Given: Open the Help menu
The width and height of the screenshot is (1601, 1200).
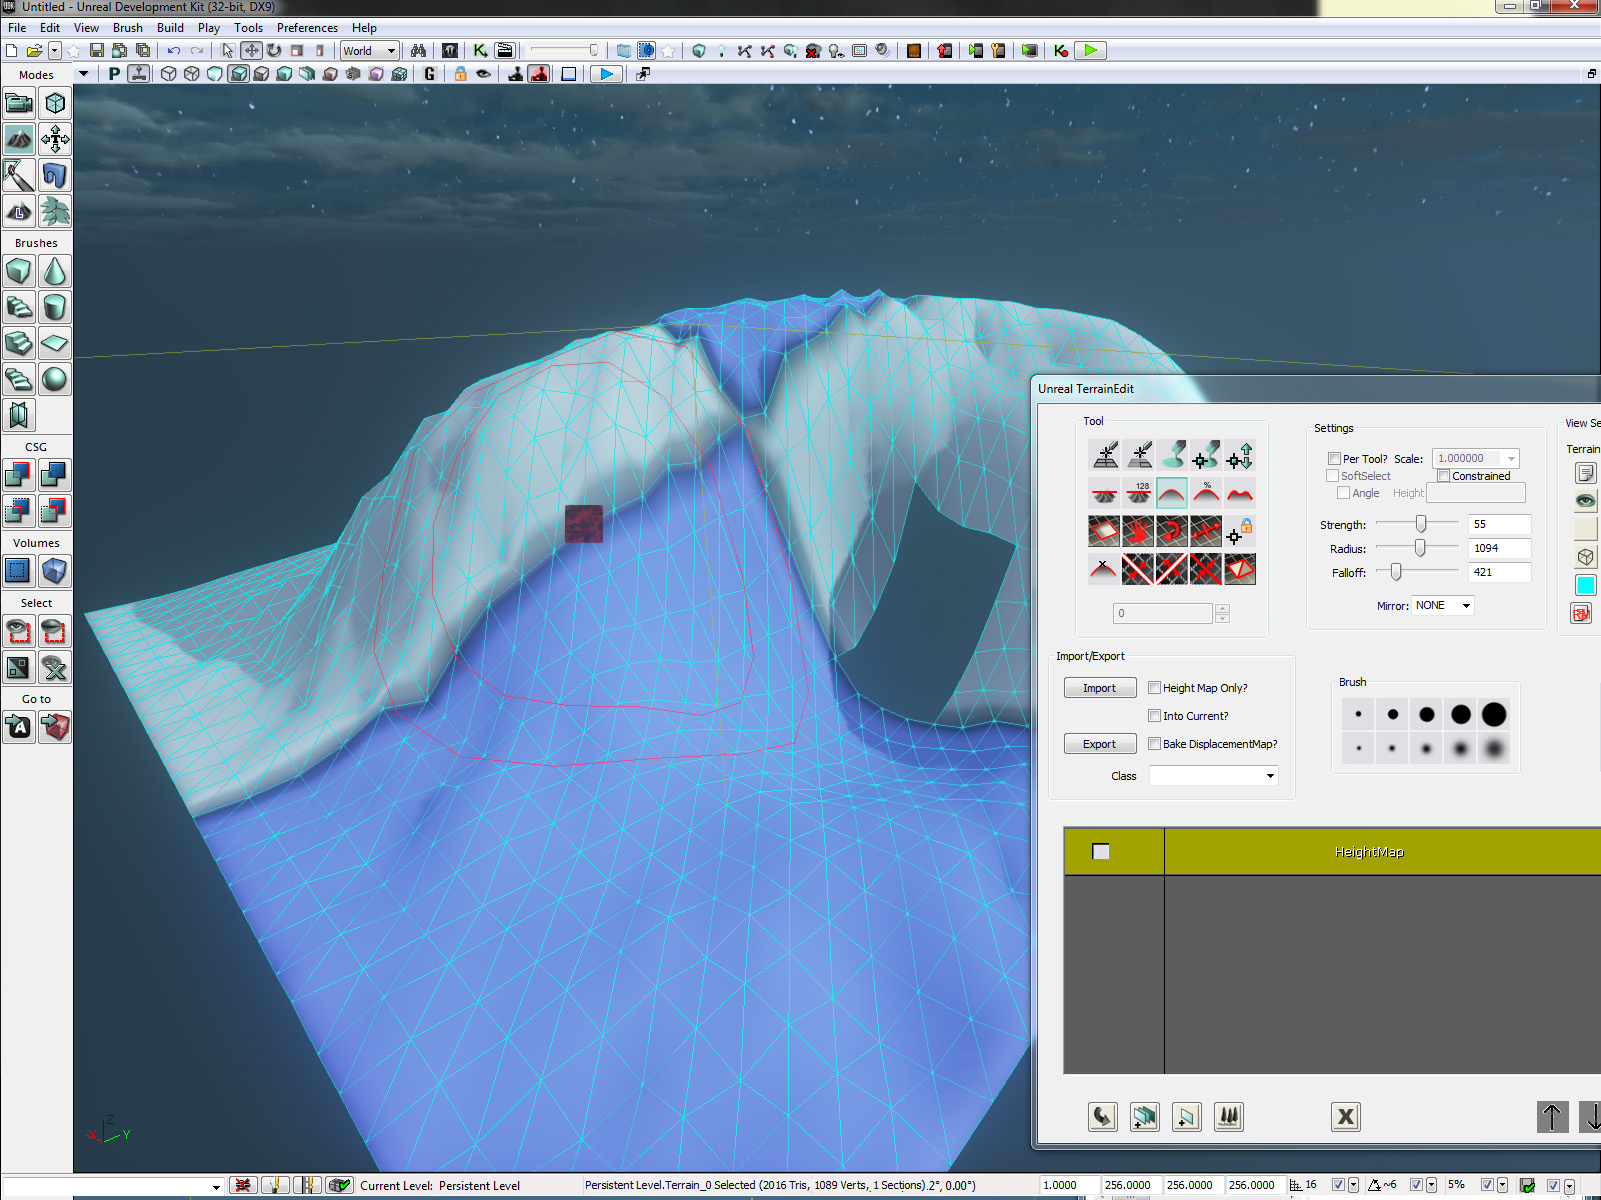Looking at the screenshot, I should tap(365, 28).
